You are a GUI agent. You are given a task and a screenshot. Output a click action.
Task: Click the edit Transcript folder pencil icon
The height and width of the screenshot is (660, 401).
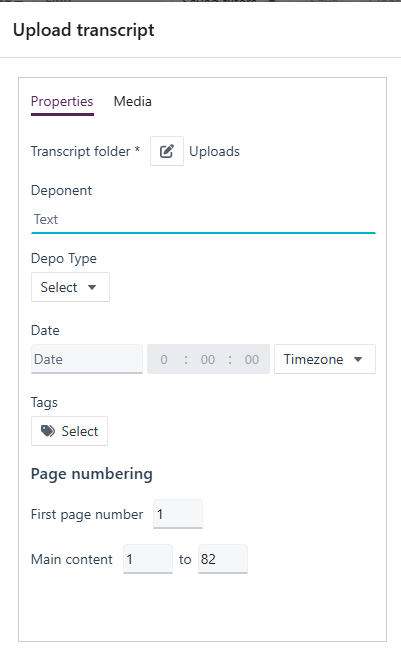pos(167,151)
